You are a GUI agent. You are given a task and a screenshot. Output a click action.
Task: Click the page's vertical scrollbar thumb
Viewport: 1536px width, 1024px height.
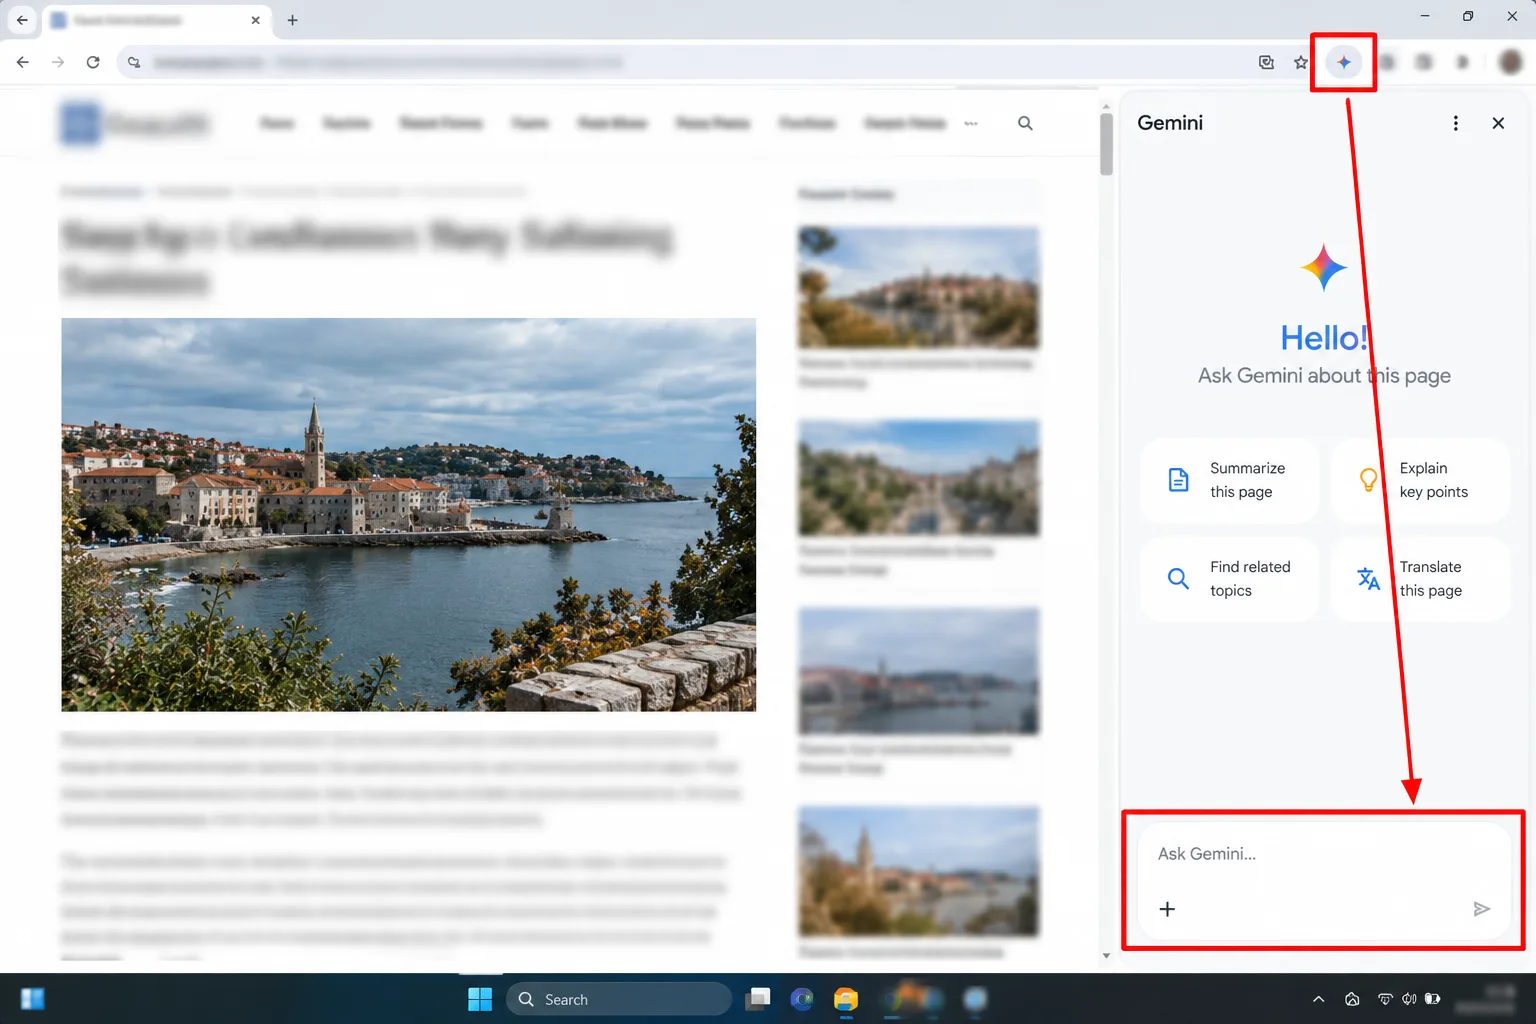tap(1106, 144)
